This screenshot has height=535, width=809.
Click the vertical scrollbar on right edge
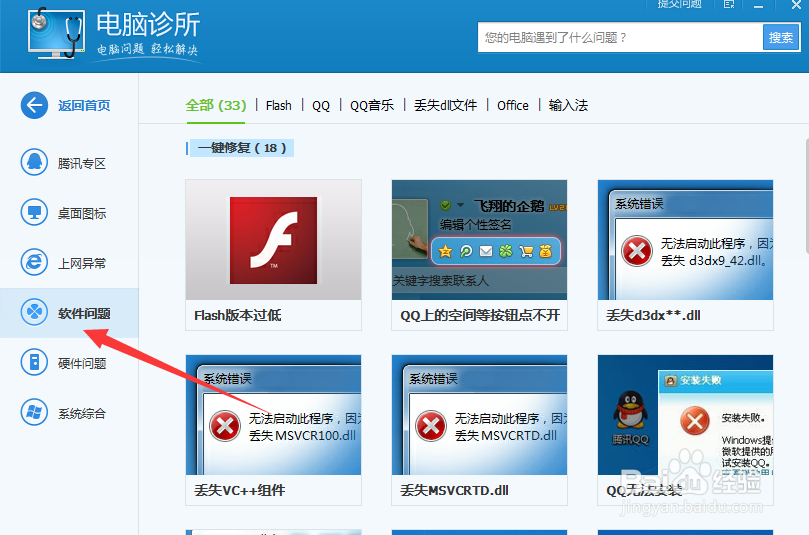[x=806, y=196]
